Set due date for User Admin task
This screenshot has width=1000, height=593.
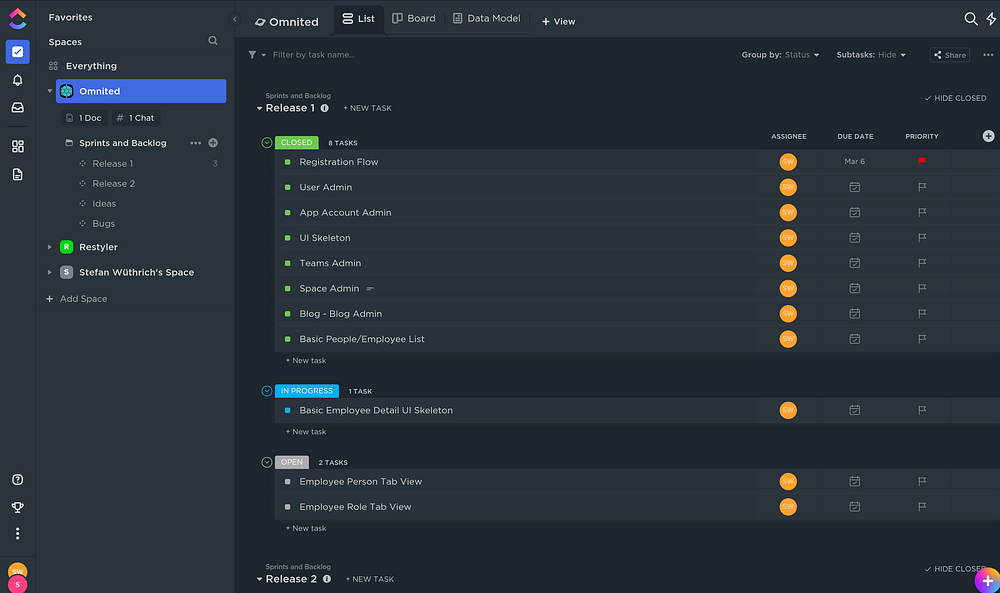[x=855, y=187]
